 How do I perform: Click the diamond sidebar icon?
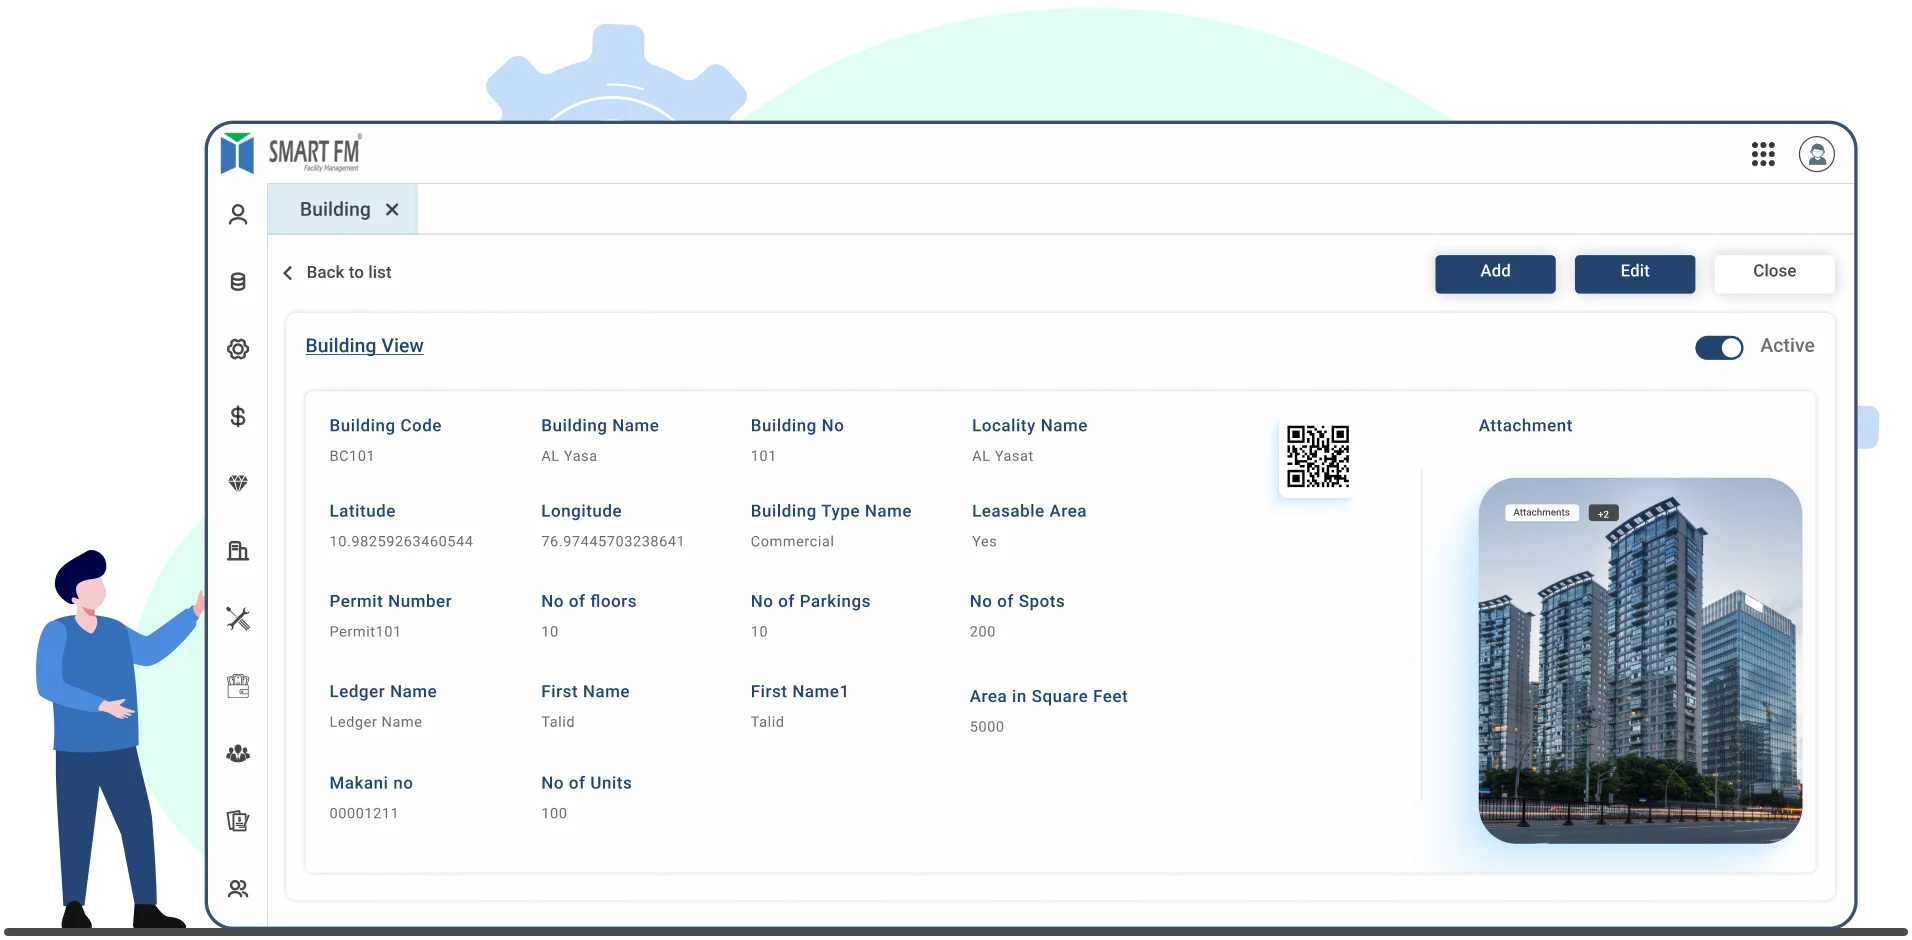click(x=238, y=483)
